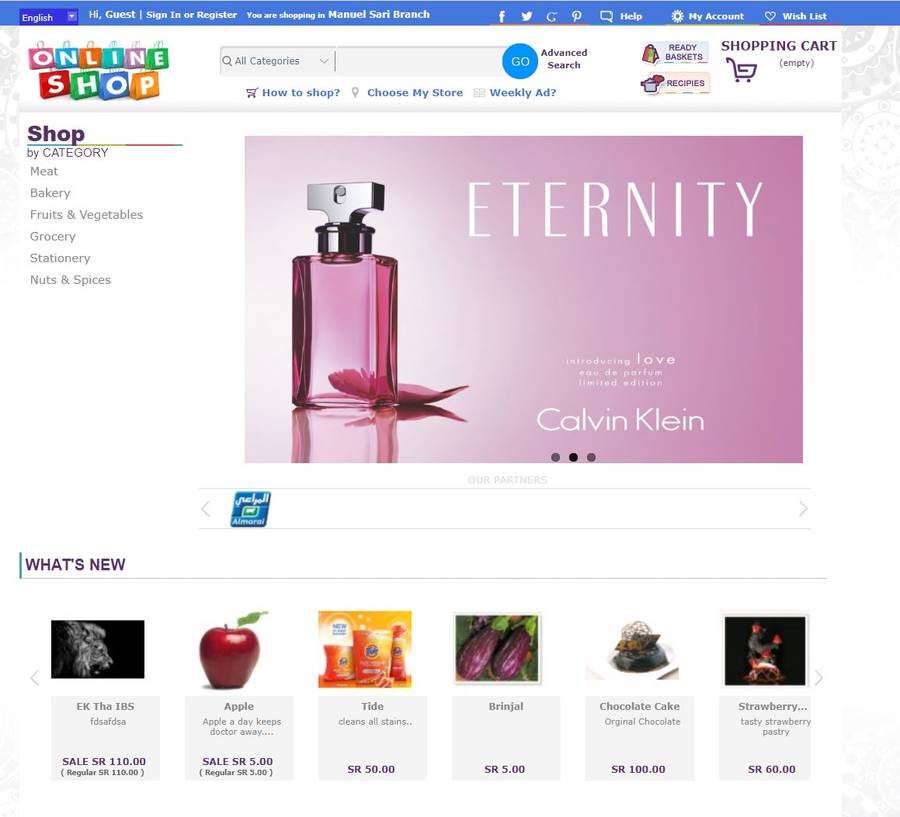The height and width of the screenshot is (817, 900).
Task: Open the Apple product image
Action: tap(233, 650)
